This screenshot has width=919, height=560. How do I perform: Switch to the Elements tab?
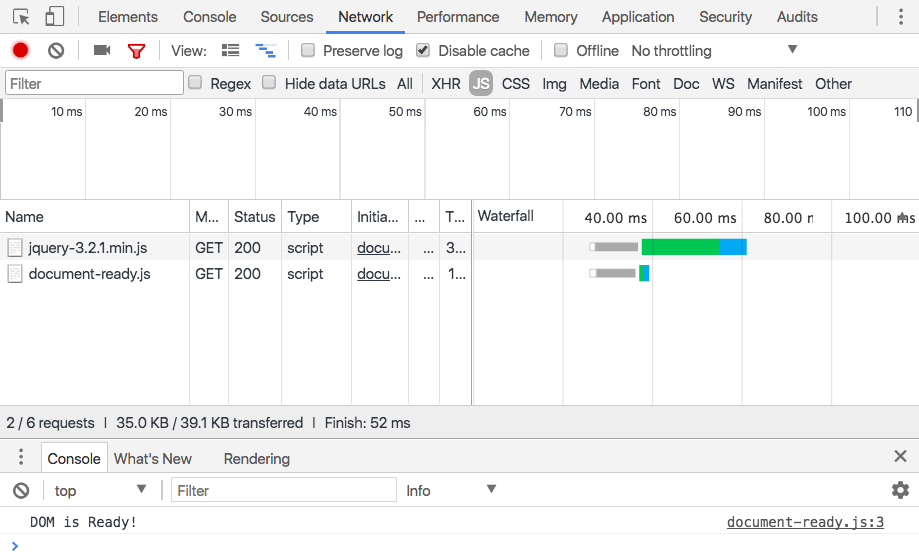tap(128, 17)
